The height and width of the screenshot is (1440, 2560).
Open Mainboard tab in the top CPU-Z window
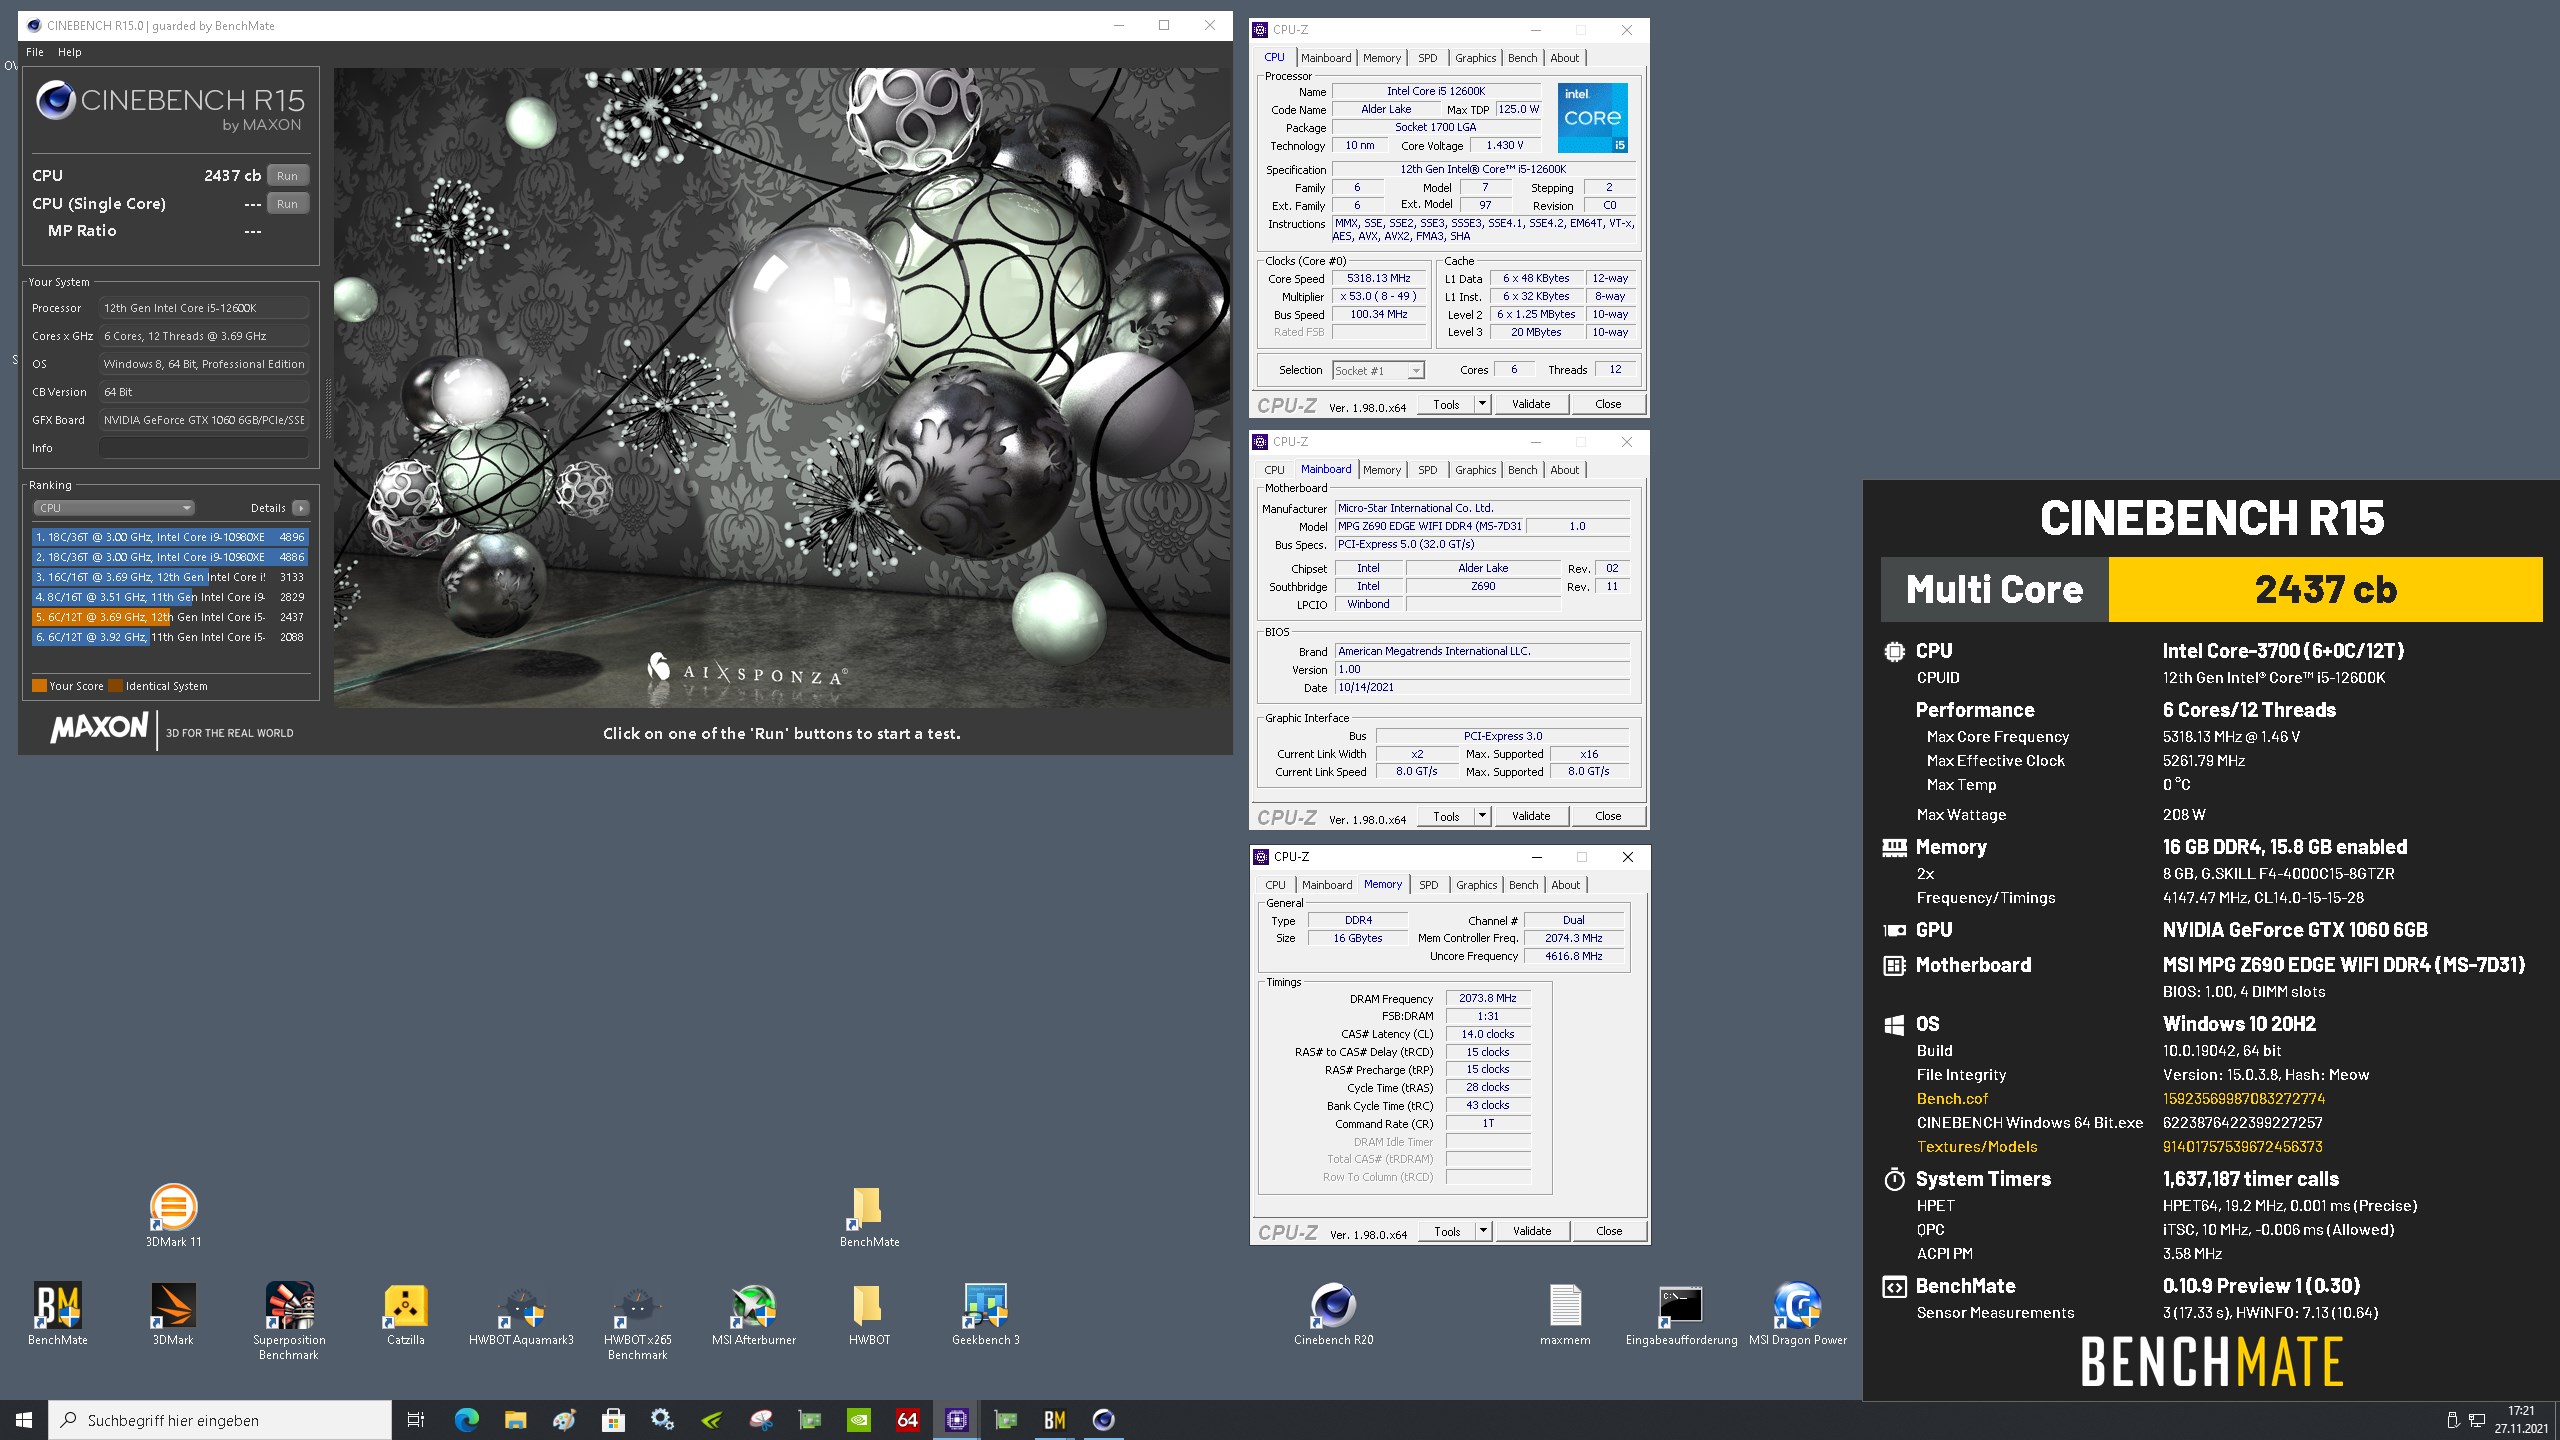(x=1326, y=58)
